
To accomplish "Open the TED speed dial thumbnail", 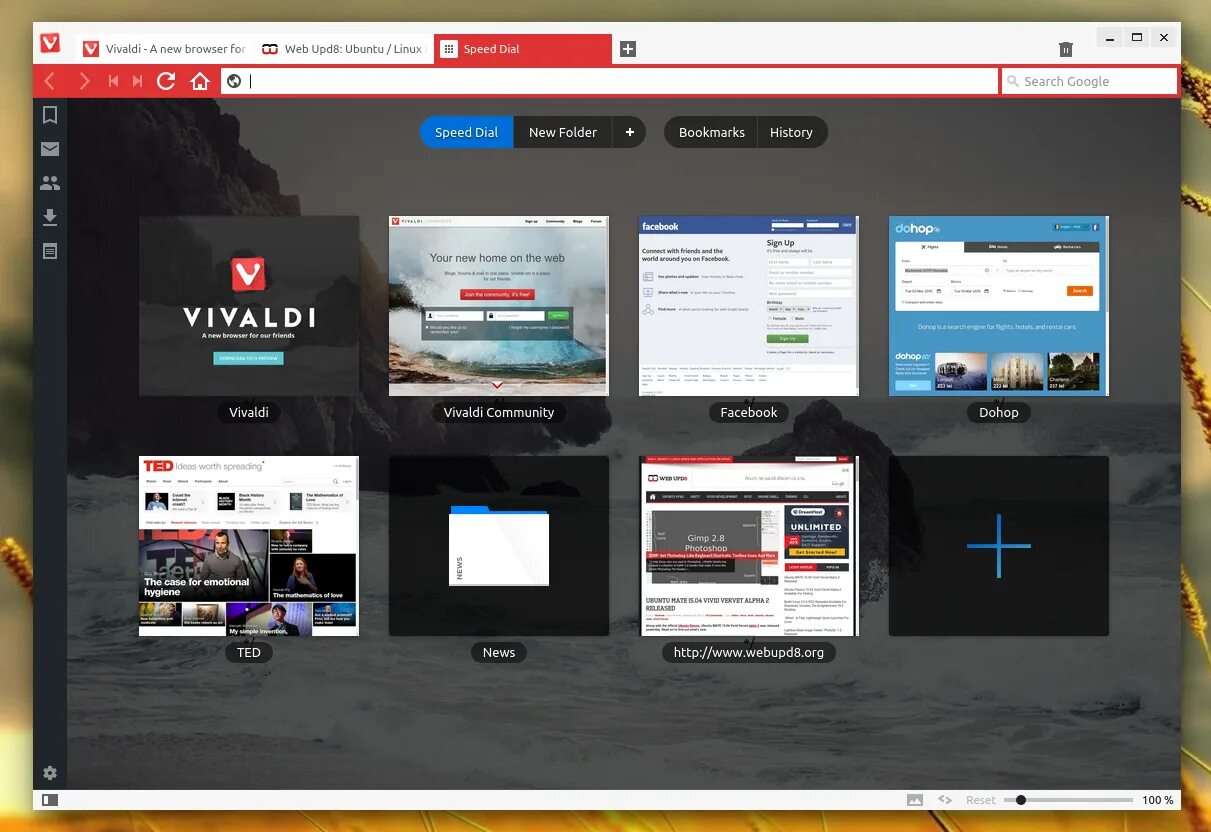I will pos(249,546).
